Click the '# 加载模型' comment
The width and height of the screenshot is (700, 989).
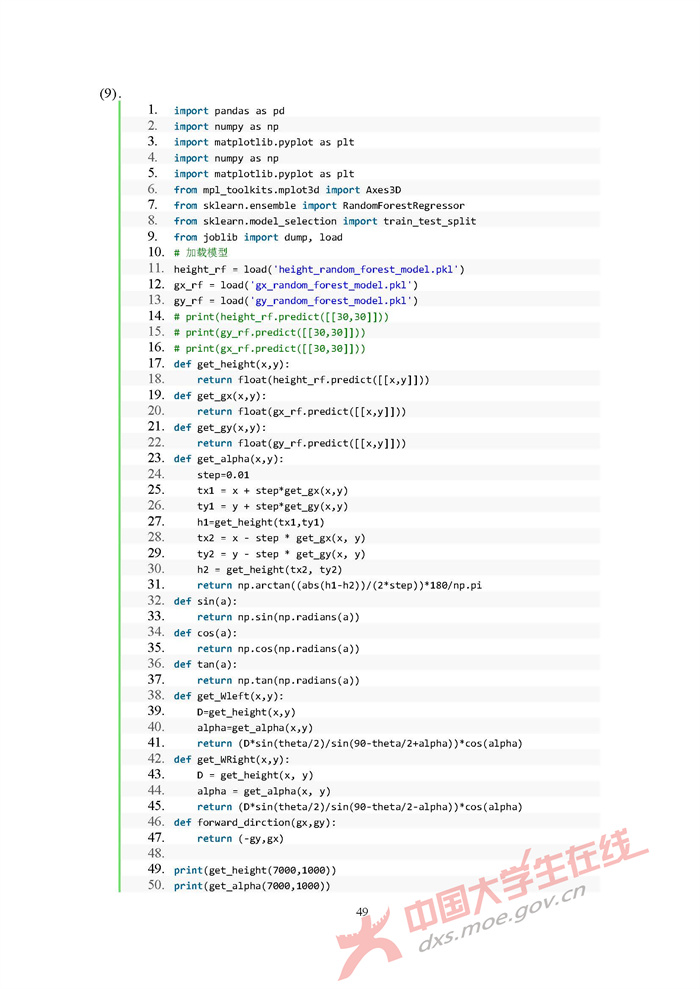point(201,253)
